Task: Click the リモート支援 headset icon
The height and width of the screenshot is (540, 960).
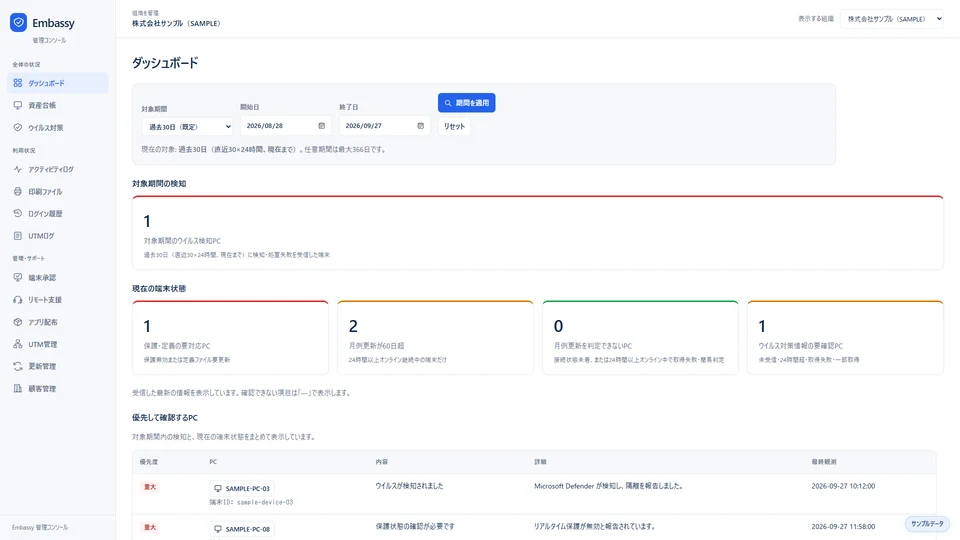Action: pyautogui.click(x=18, y=299)
